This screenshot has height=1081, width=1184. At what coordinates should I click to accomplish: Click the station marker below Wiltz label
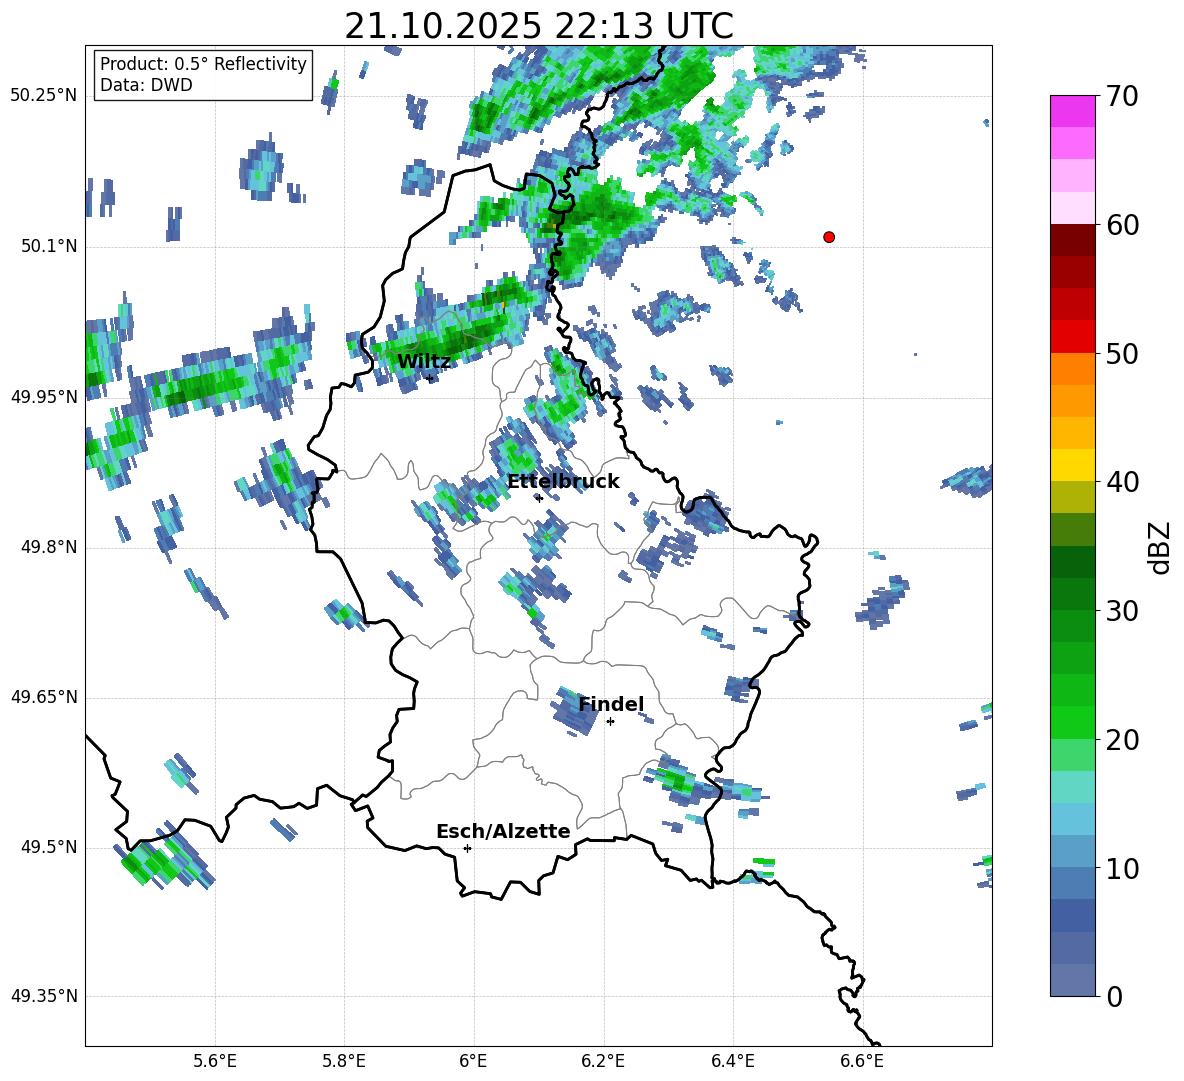coord(430,378)
